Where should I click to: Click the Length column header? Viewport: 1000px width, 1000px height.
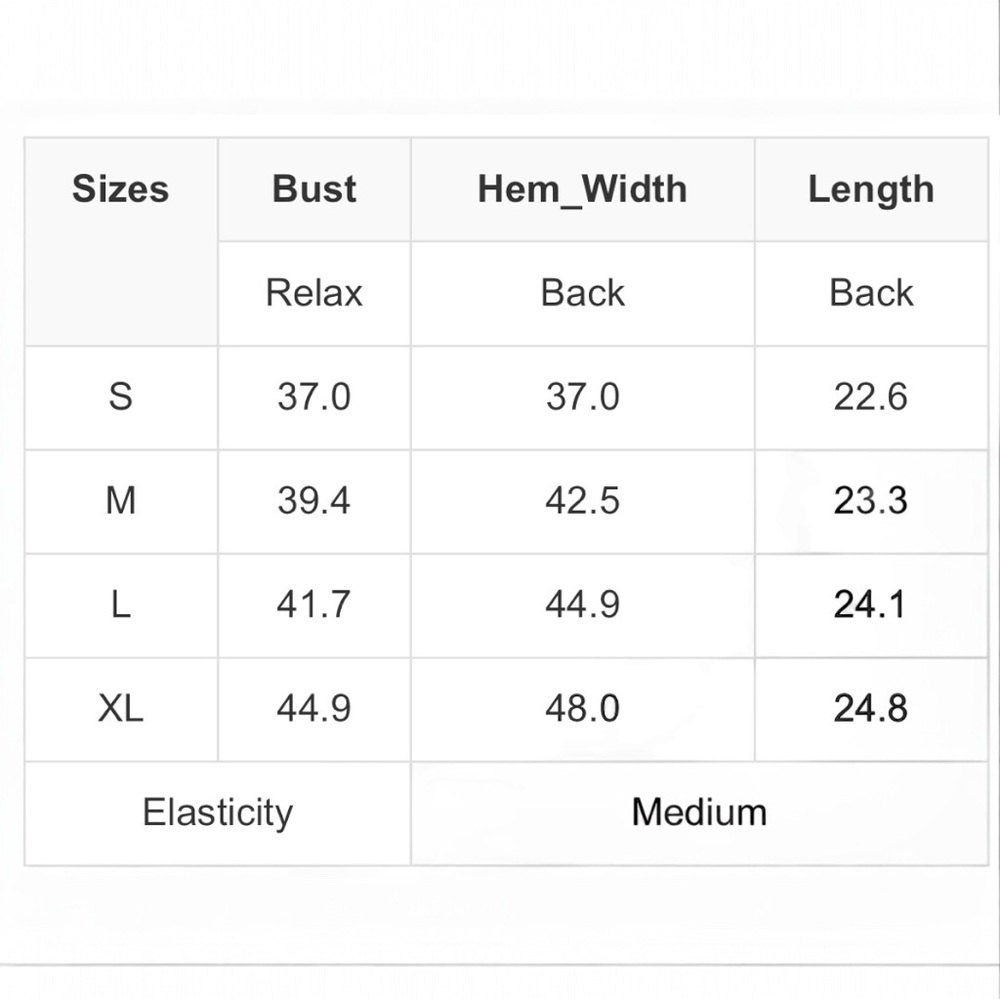870,189
